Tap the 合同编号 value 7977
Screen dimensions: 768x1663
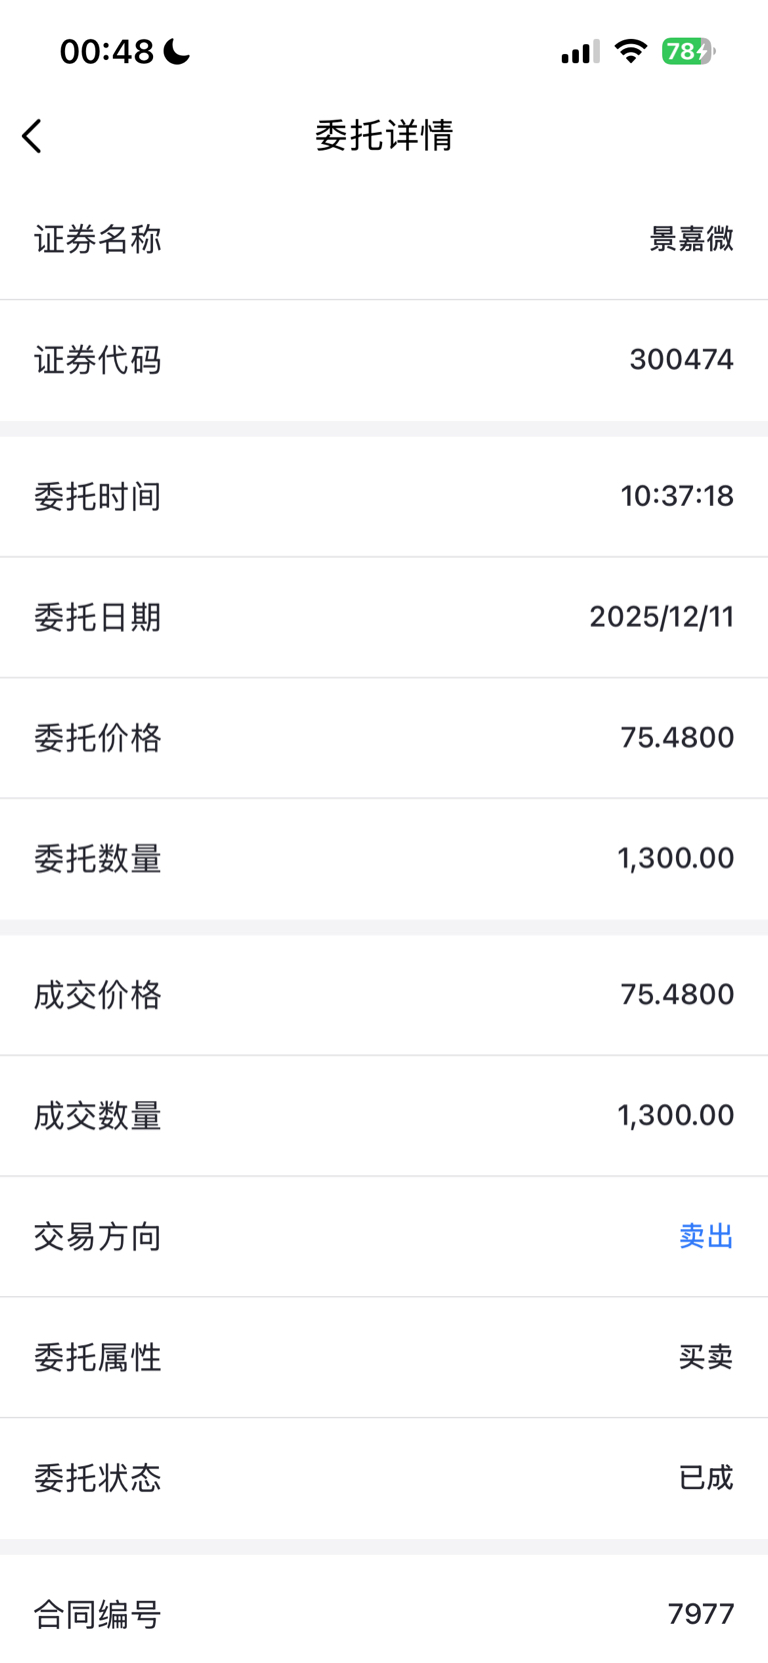[x=700, y=1614]
